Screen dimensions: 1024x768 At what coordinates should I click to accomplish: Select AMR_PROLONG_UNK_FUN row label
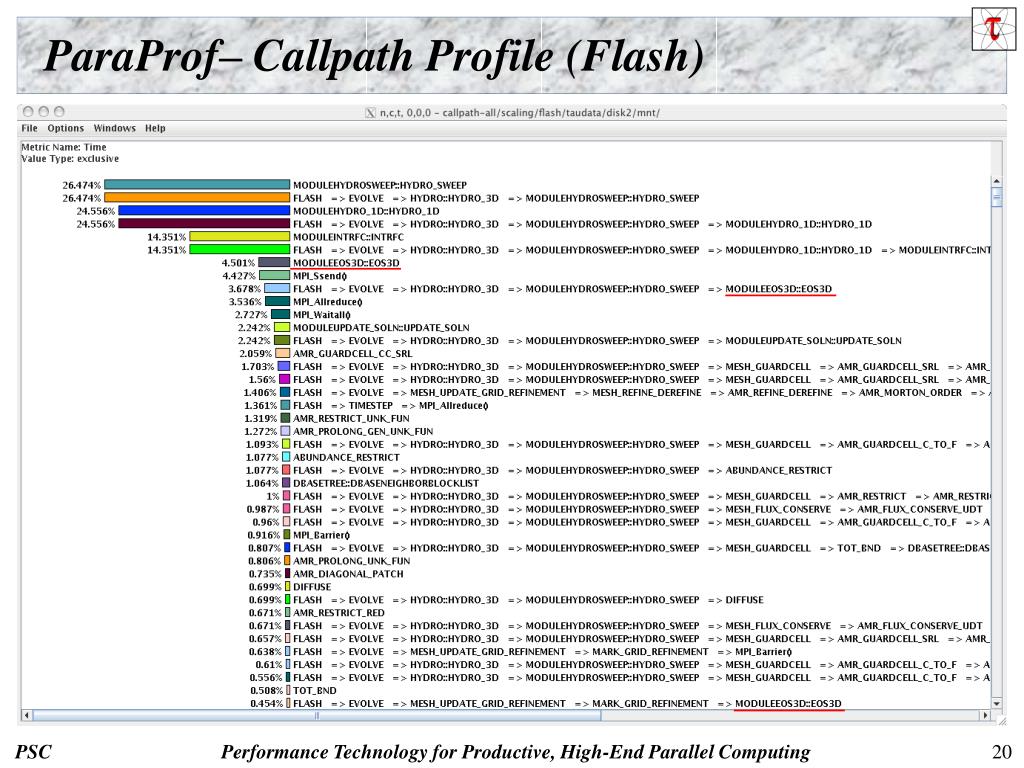351,561
